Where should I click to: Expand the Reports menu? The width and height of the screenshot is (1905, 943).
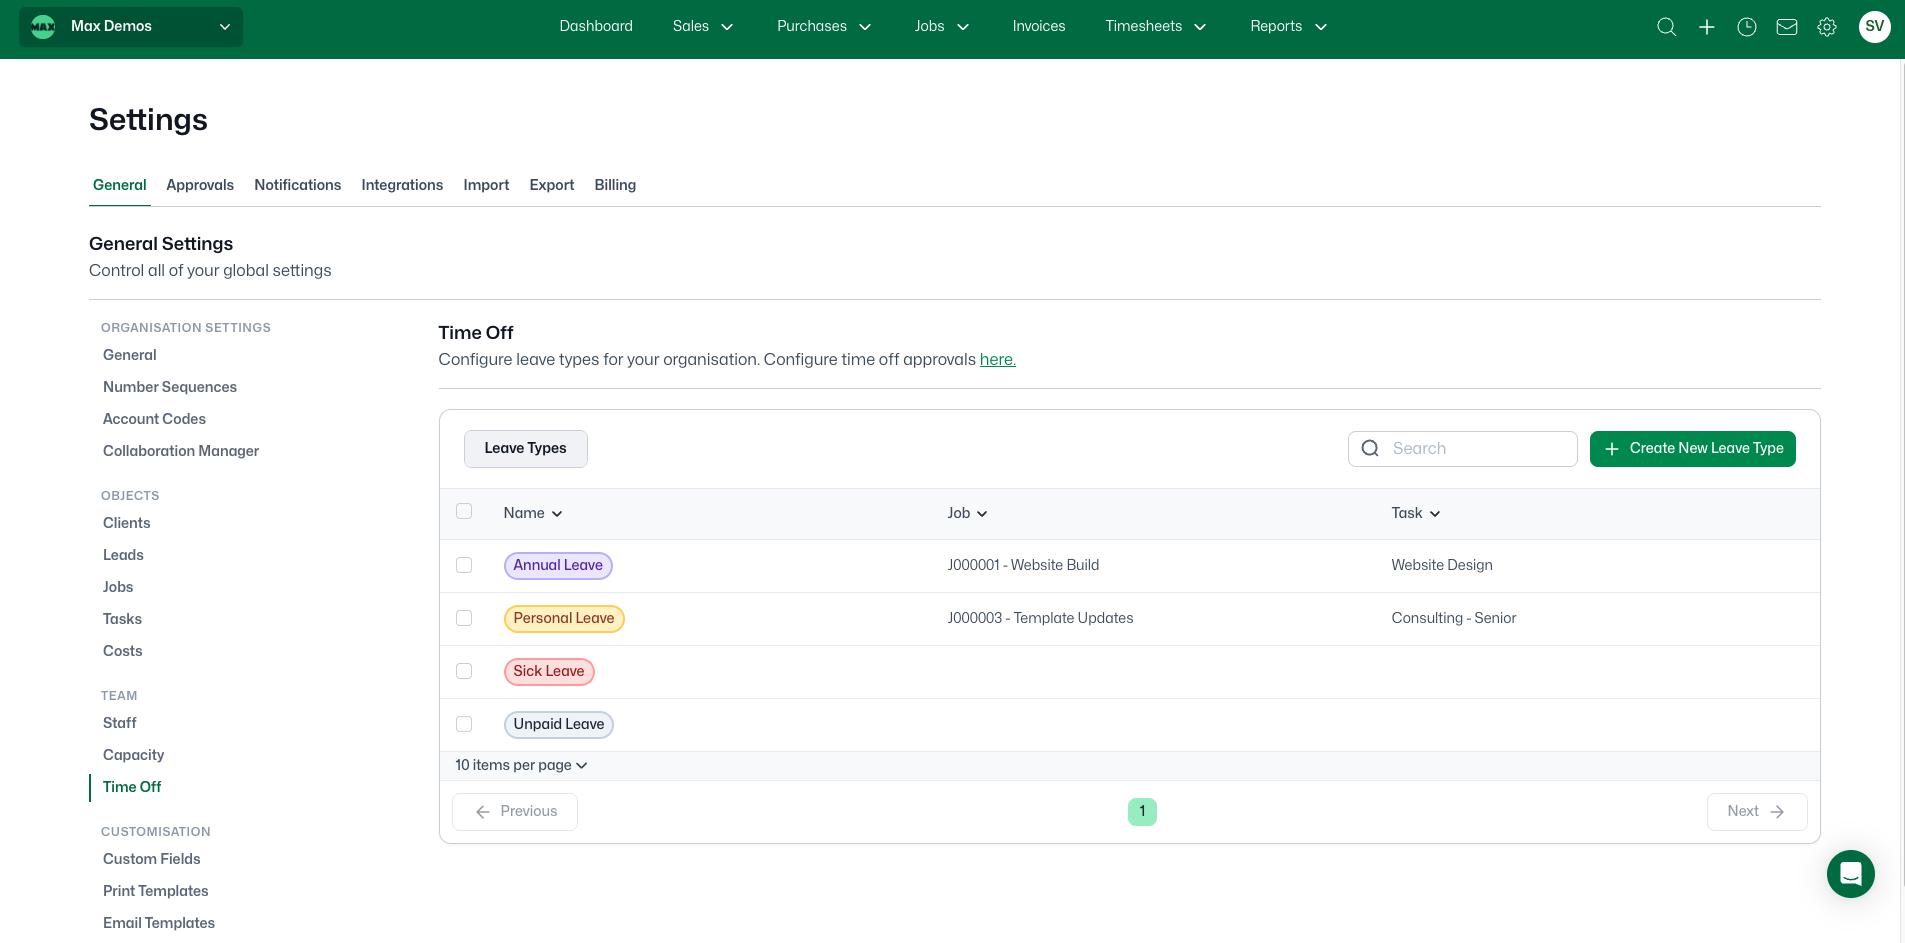pos(1288,27)
